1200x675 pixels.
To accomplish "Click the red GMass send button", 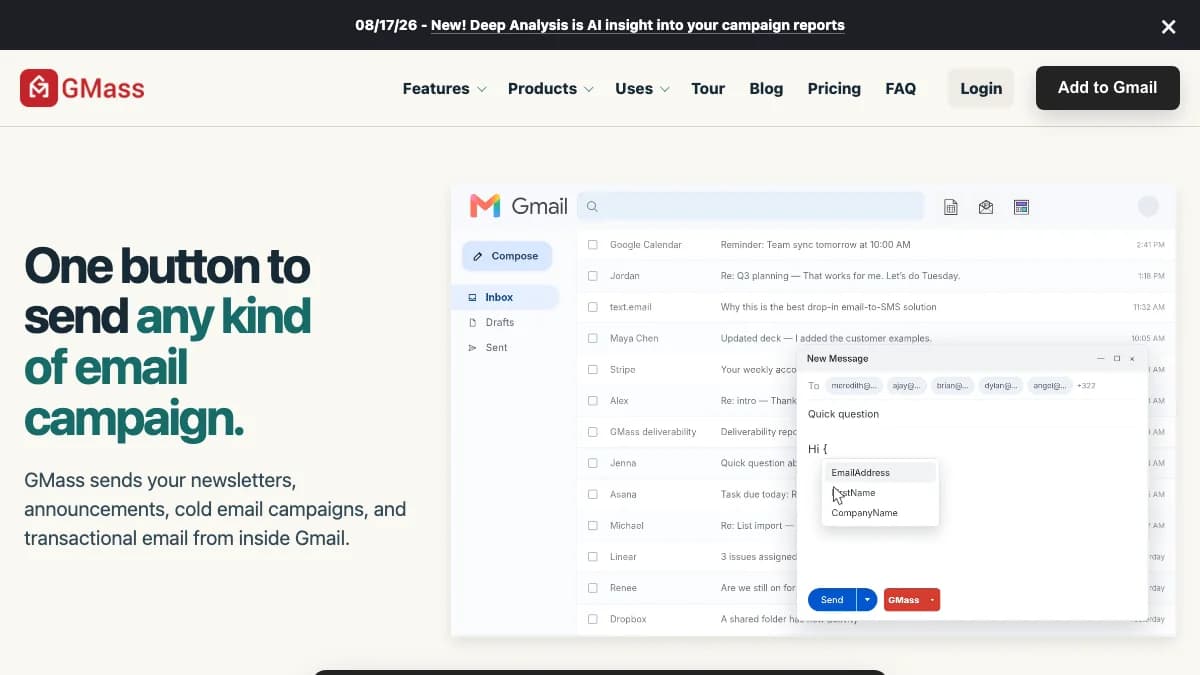I will pos(903,600).
